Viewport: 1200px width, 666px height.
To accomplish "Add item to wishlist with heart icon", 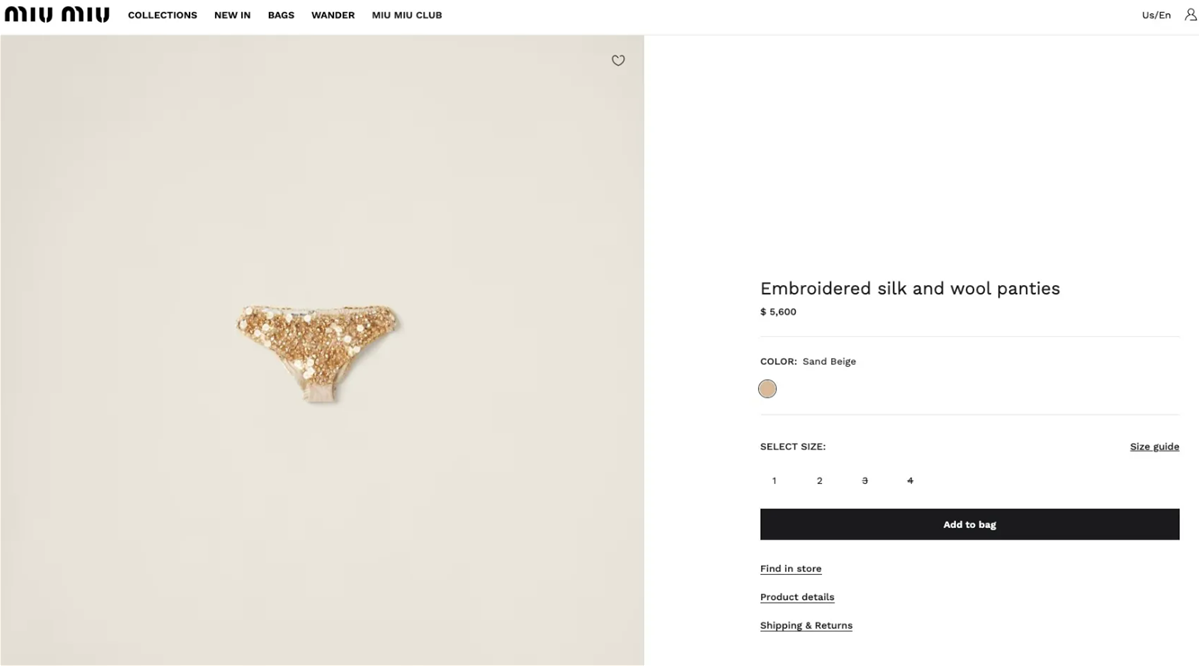I will tap(618, 60).
